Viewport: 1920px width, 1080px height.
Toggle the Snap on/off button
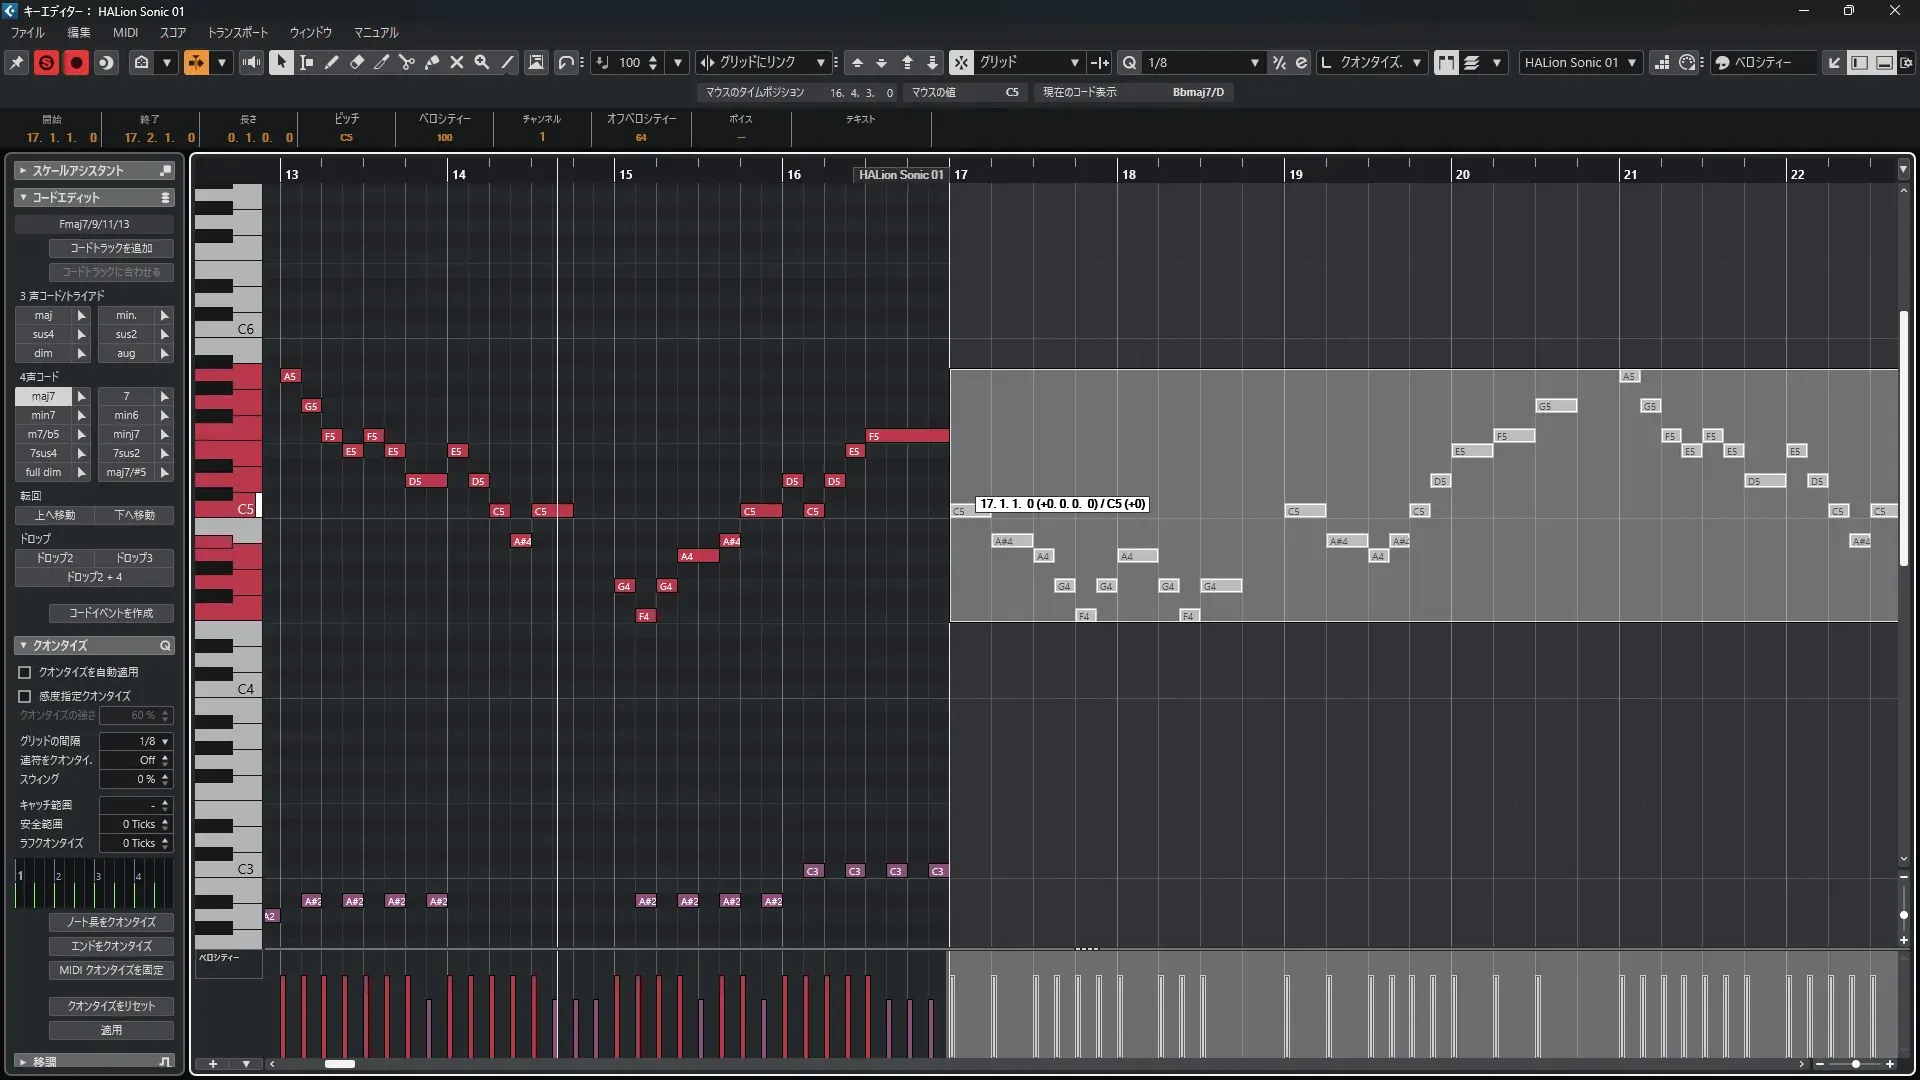[960, 62]
